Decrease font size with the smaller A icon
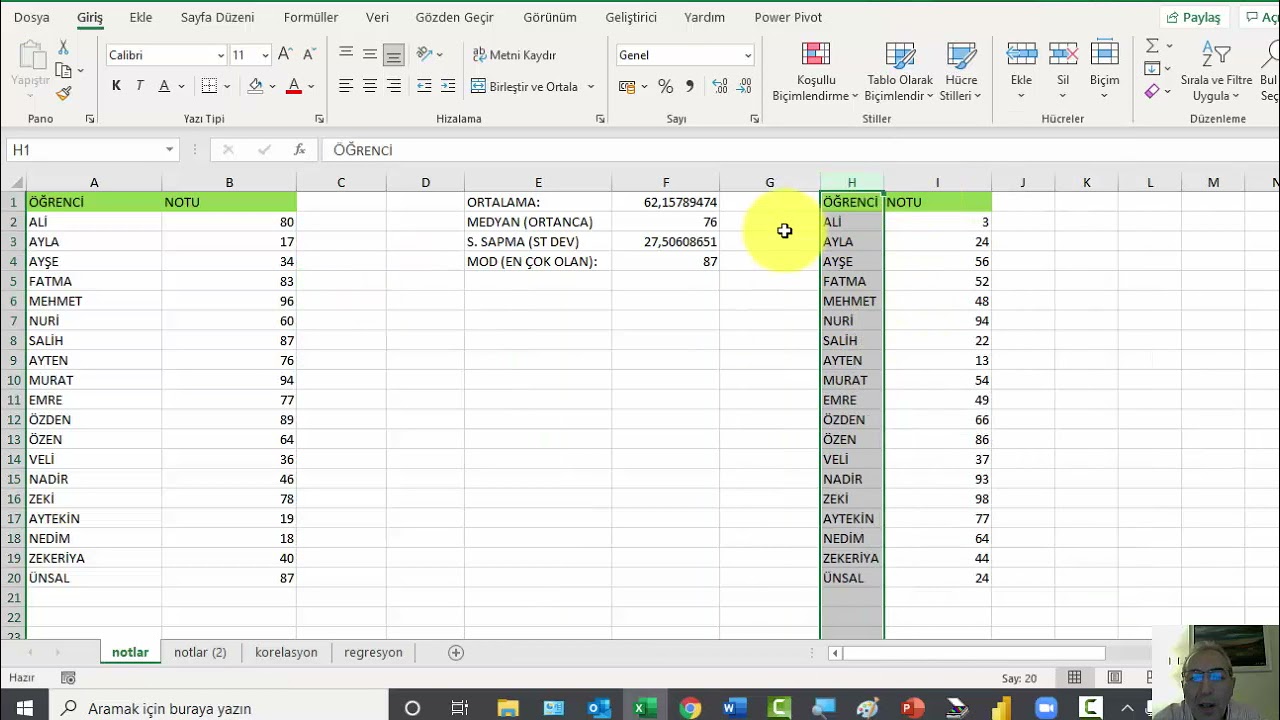The height and width of the screenshot is (720, 1280). pyautogui.click(x=310, y=55)
